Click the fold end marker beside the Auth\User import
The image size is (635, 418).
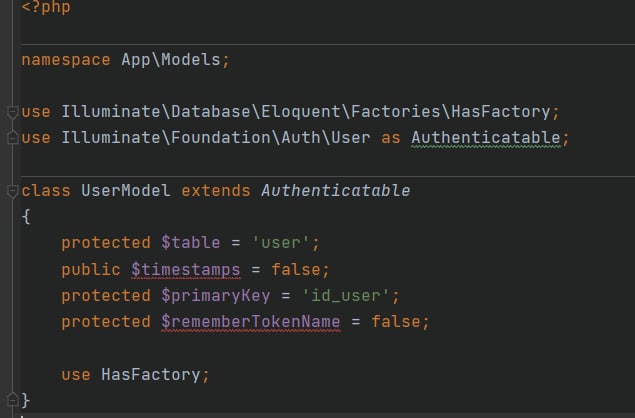point(13,138)
